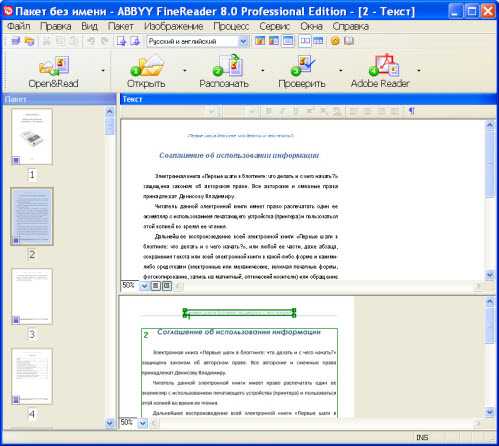Click the INS indicator in the status bar
This screenshot has width=499, height=446.
click(x=422, y=437)
